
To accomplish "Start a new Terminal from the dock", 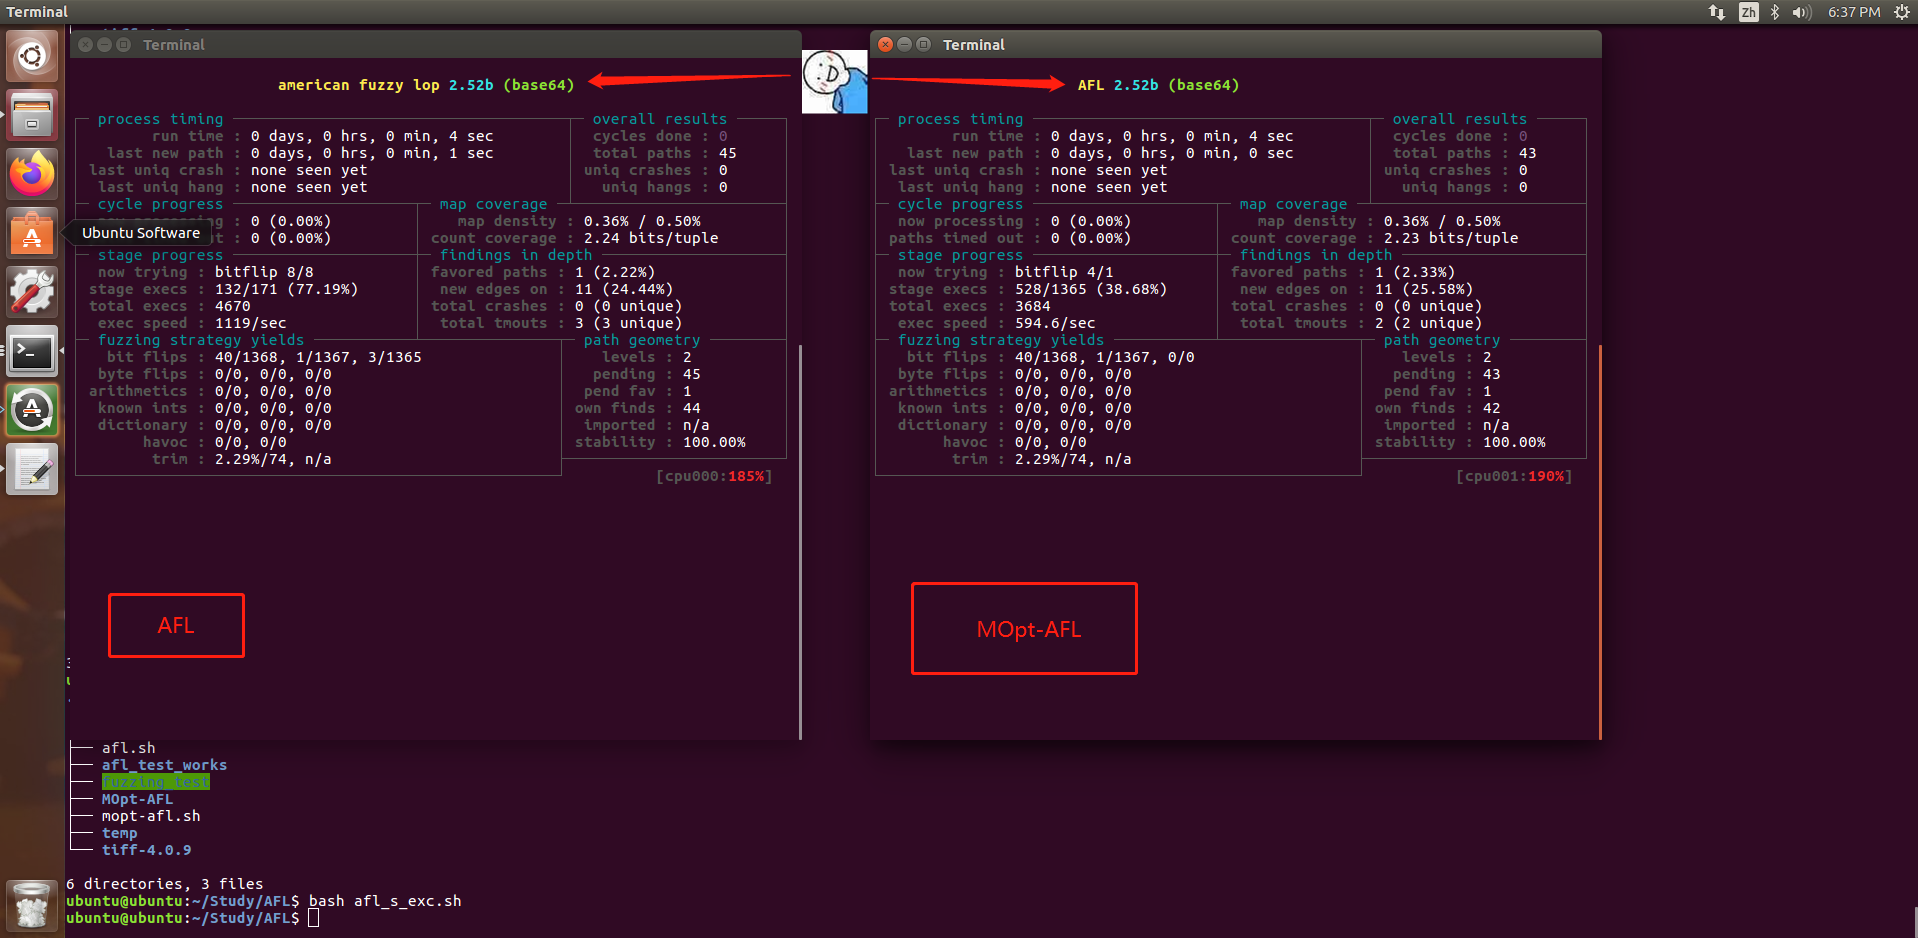I will (x=31, y=352).
